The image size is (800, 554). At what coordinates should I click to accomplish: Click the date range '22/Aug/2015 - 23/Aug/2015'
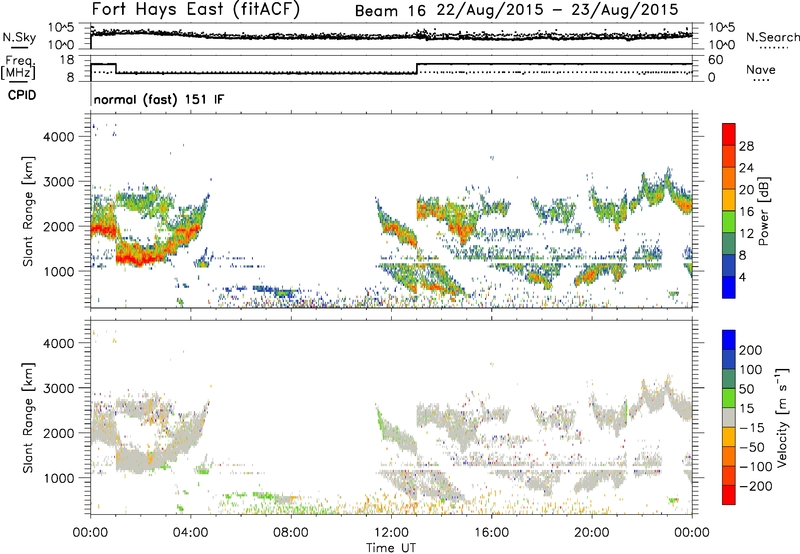(x=558, y=10)
